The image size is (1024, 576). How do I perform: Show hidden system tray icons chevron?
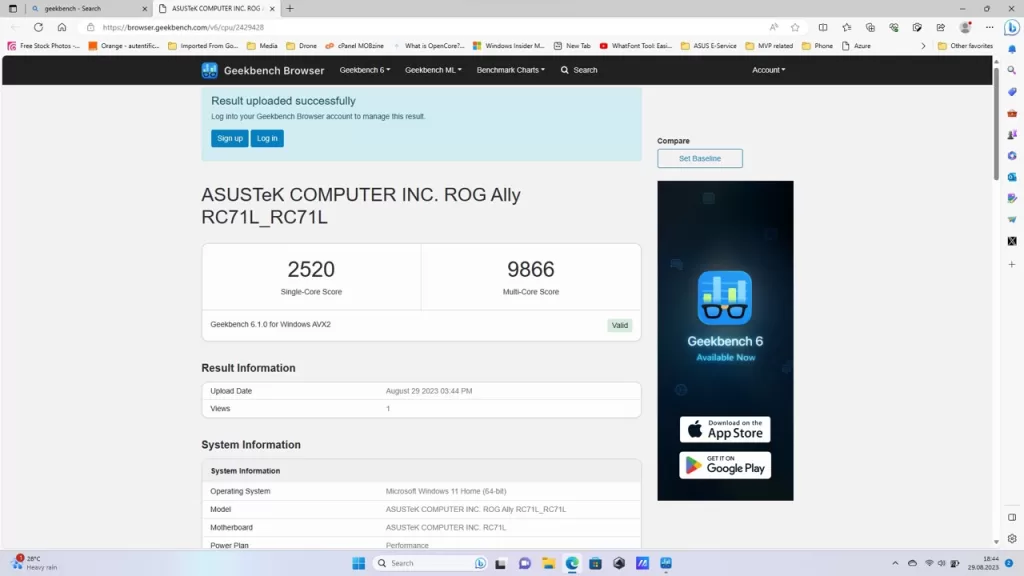tap(895, 563)
